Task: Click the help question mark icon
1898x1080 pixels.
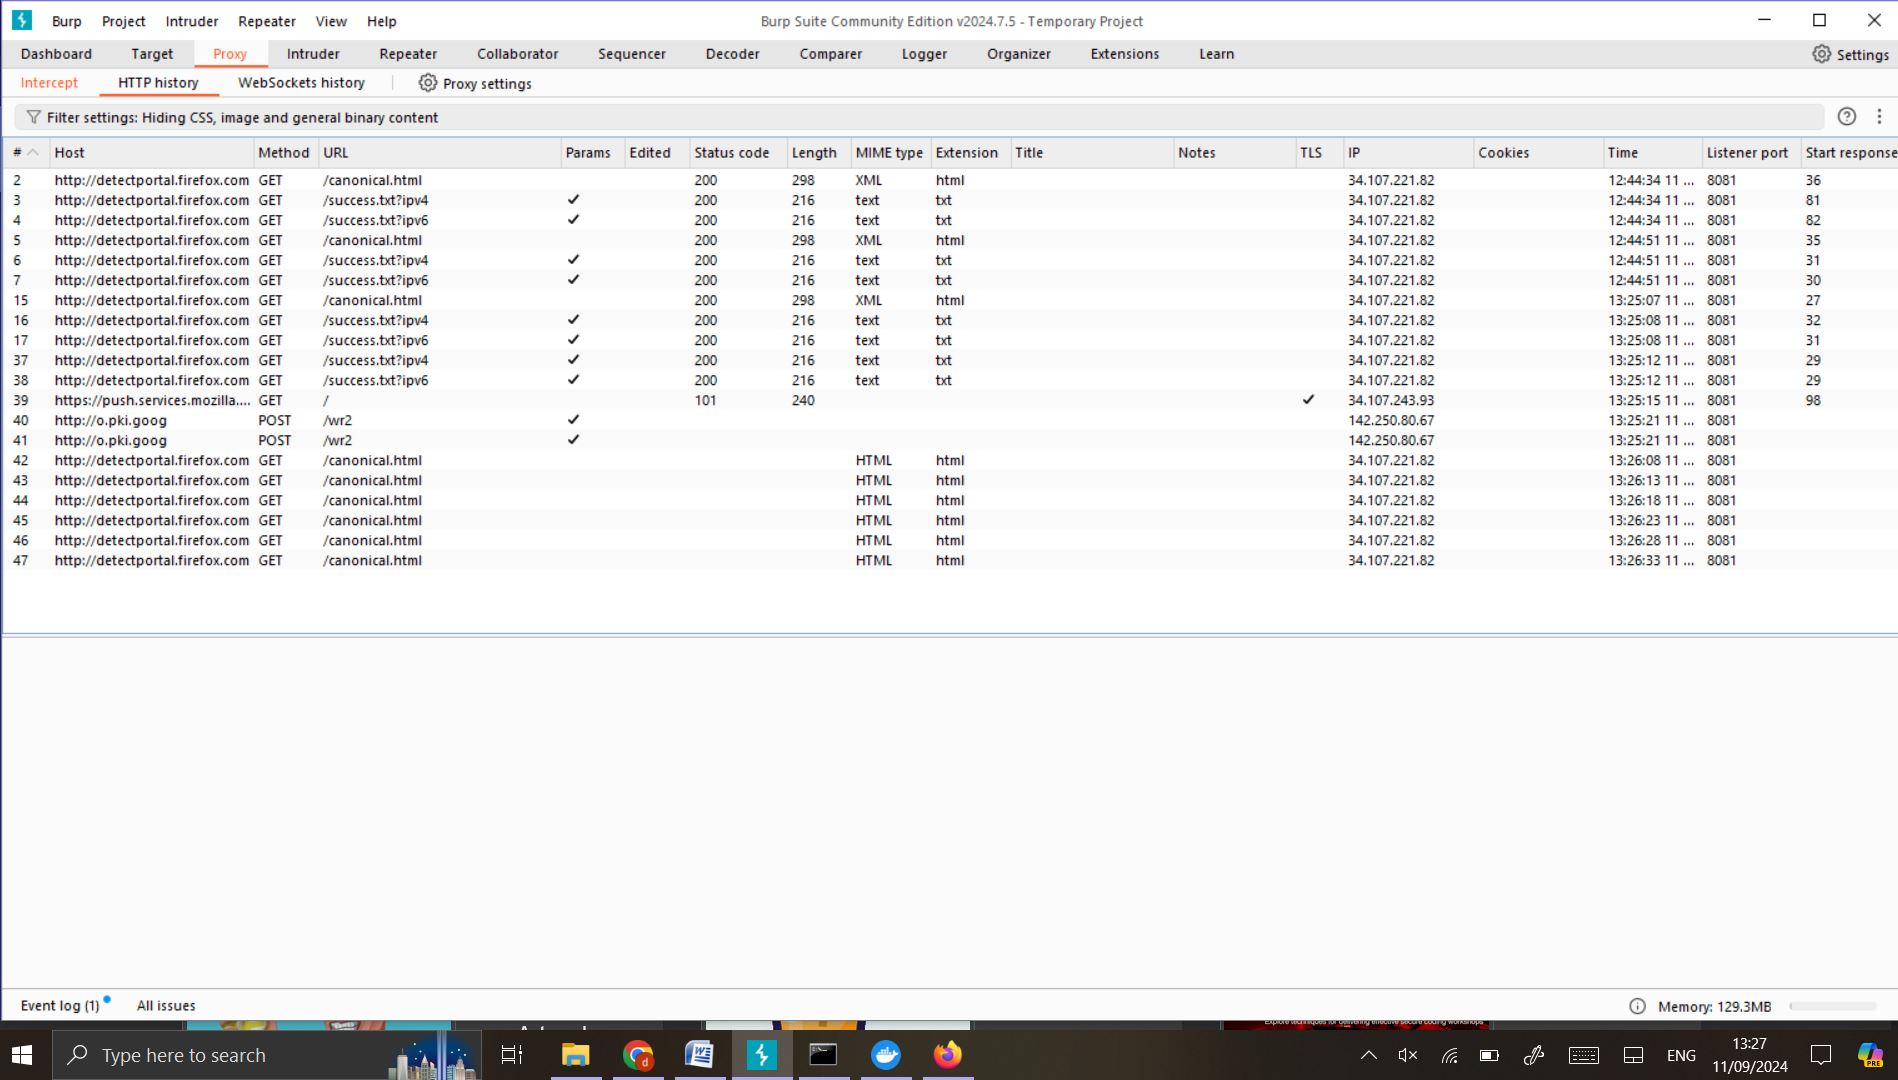Action: coord(1846,117)
